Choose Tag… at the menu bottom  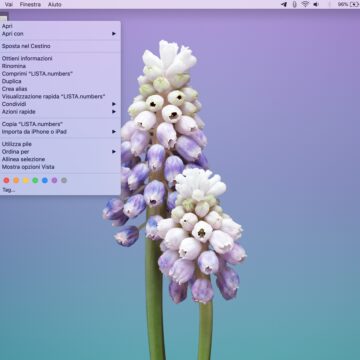tap(60, 190)
